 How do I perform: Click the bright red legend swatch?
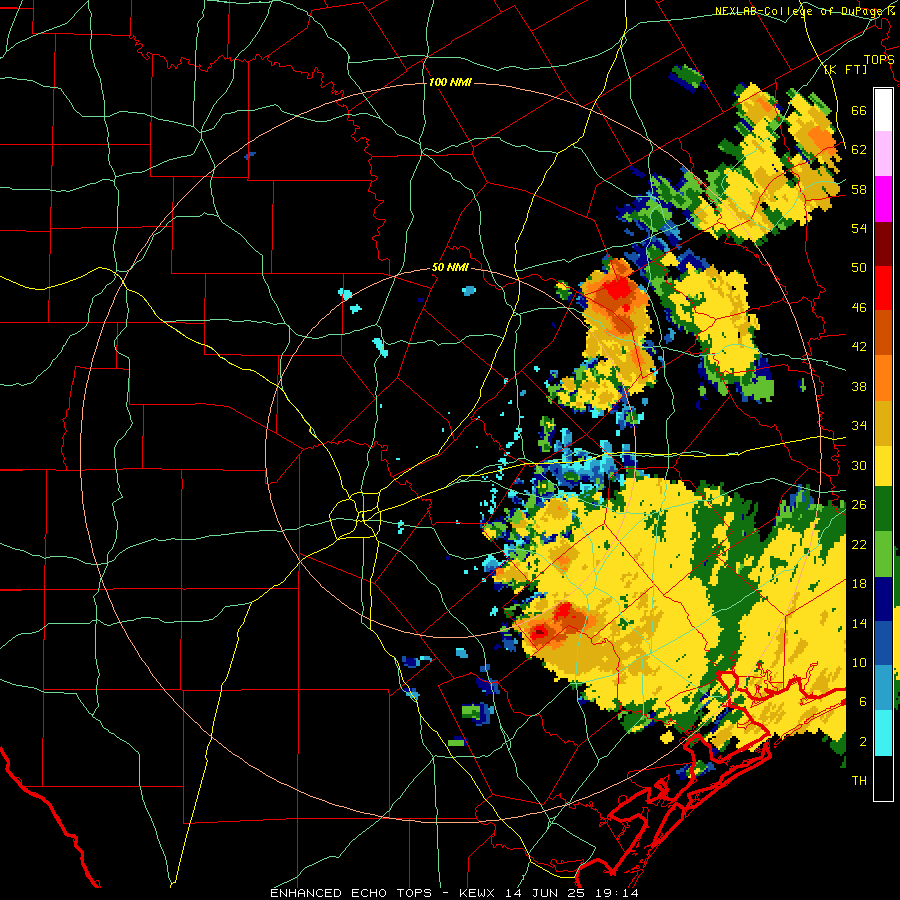pyautogui.click(x=883, y=288)
